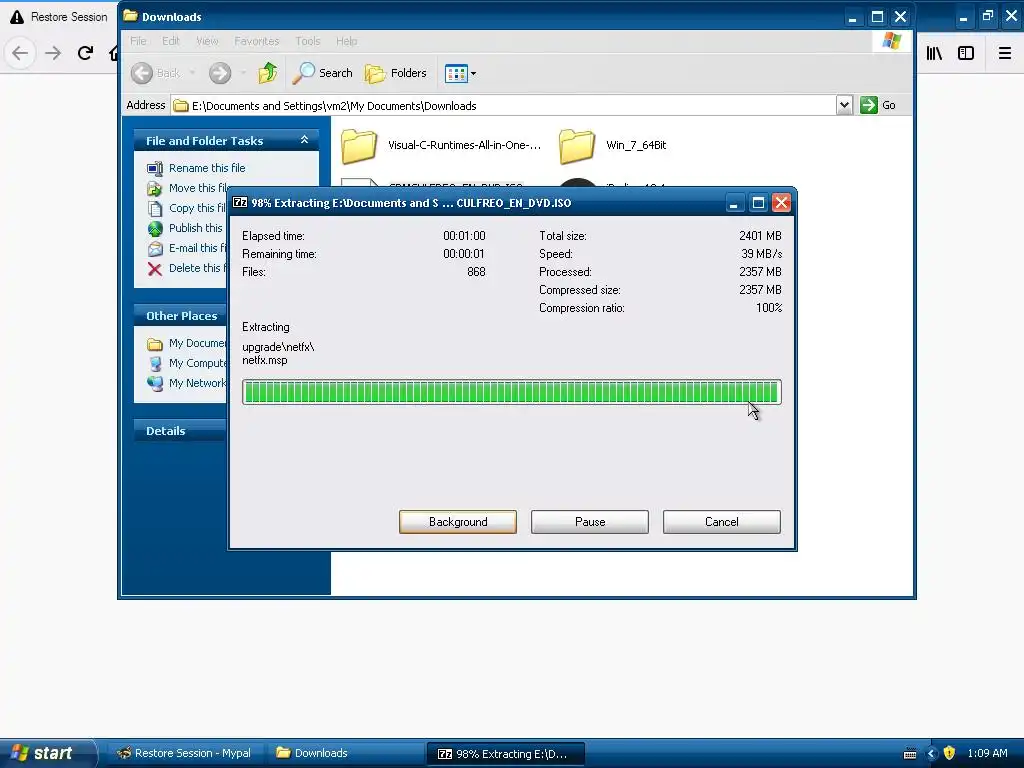Toggle the Folders pane button

[396, 73]
